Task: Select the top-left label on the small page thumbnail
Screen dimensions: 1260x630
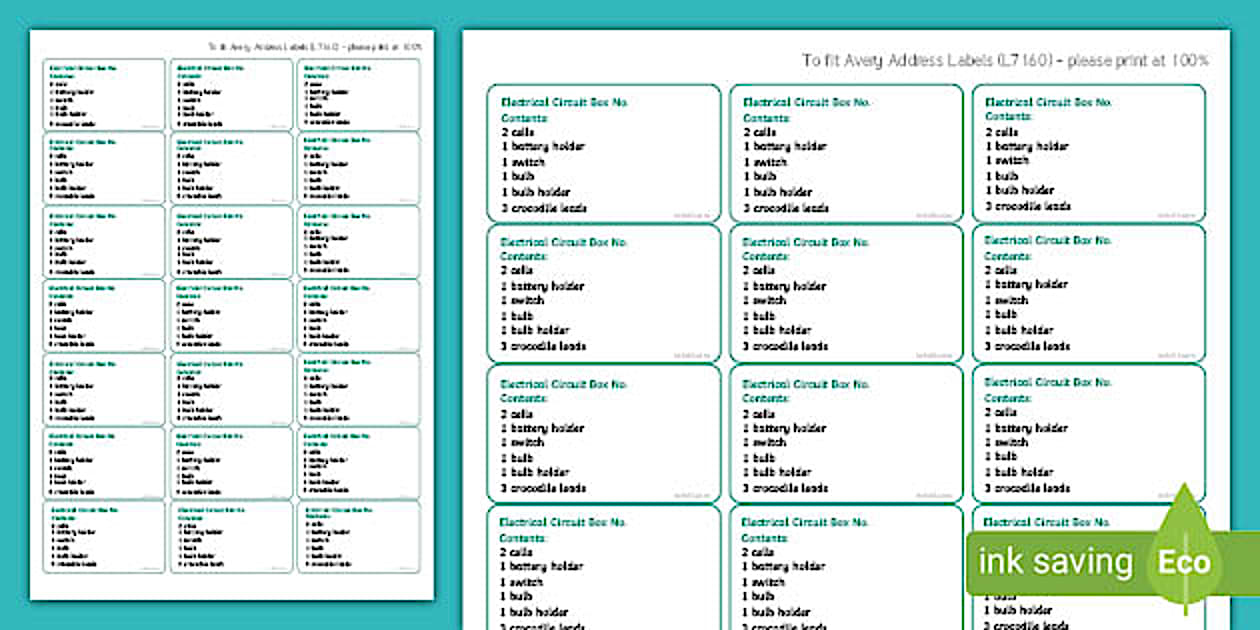Action: pos(104,94)
